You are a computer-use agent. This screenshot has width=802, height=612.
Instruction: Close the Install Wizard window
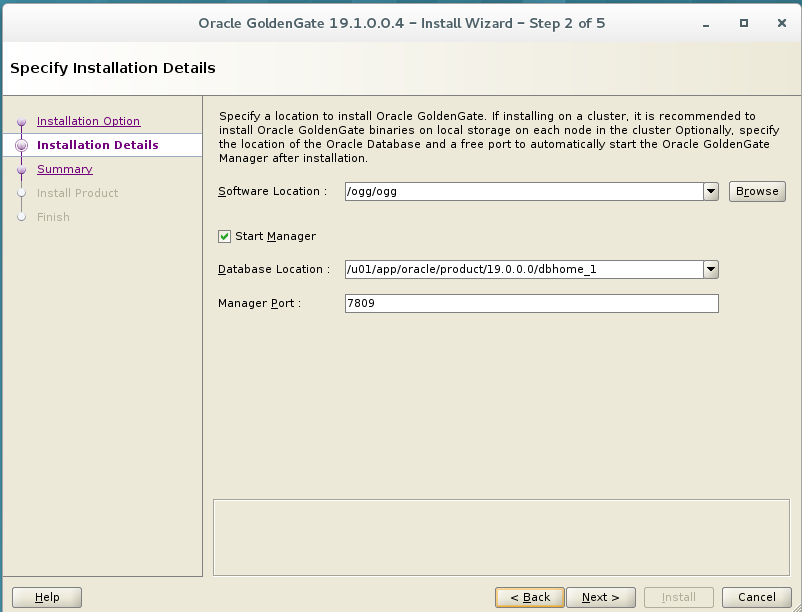click(782, 23)
